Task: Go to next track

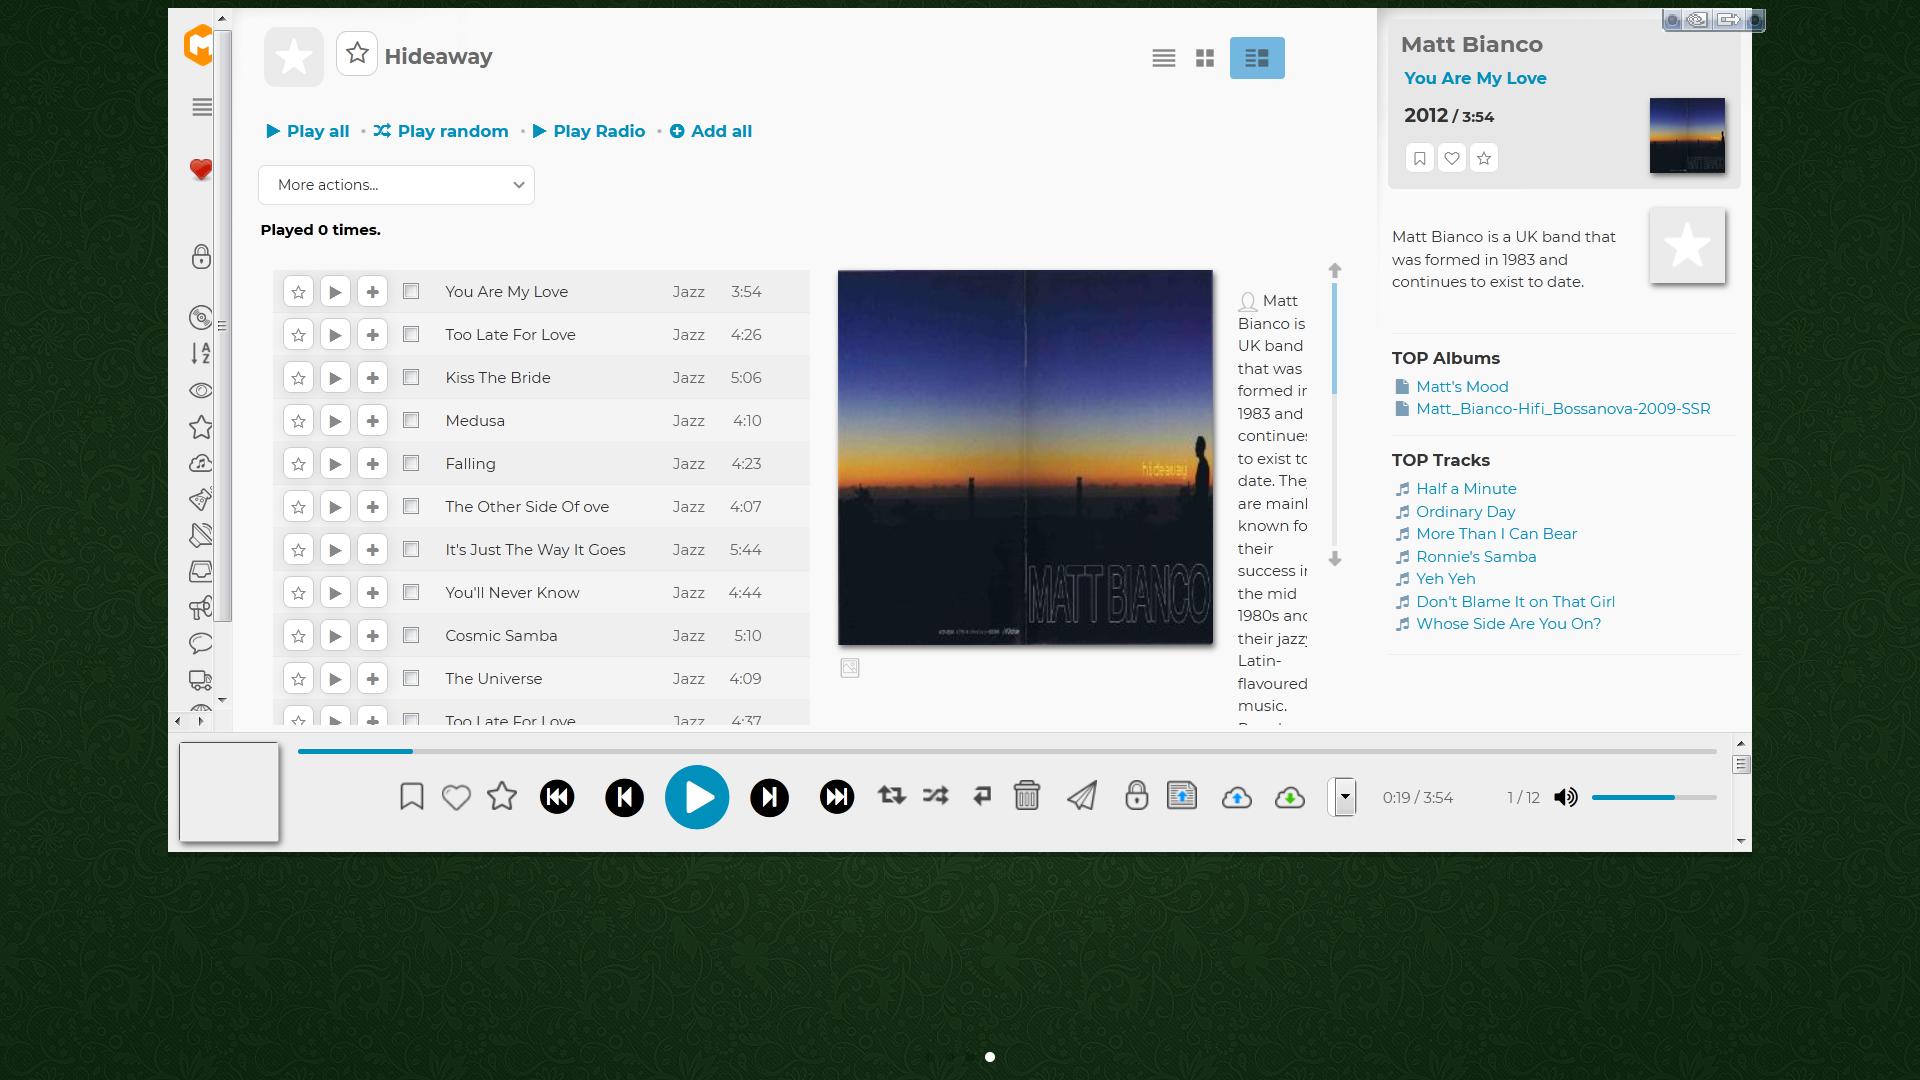Action: (x=769, y=797)
